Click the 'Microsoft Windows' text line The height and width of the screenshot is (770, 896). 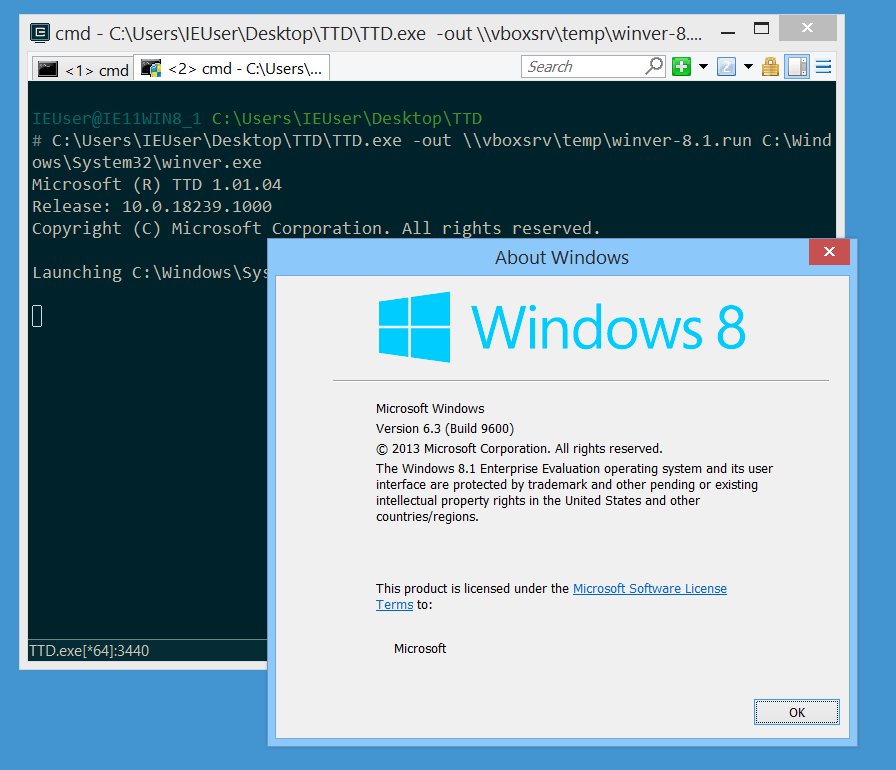coord(430,408)
